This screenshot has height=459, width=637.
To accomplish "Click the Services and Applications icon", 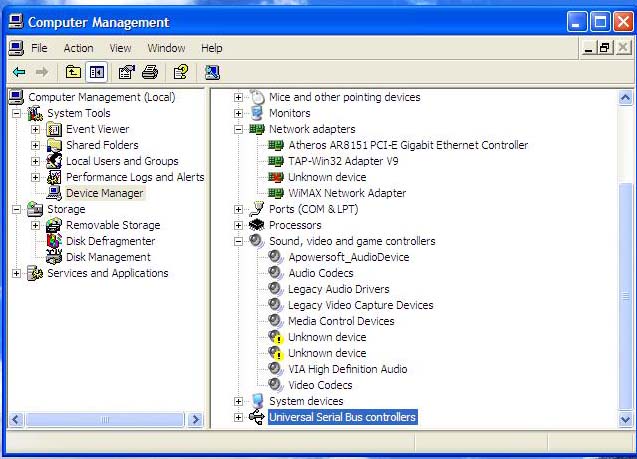I will pos(35,273).
